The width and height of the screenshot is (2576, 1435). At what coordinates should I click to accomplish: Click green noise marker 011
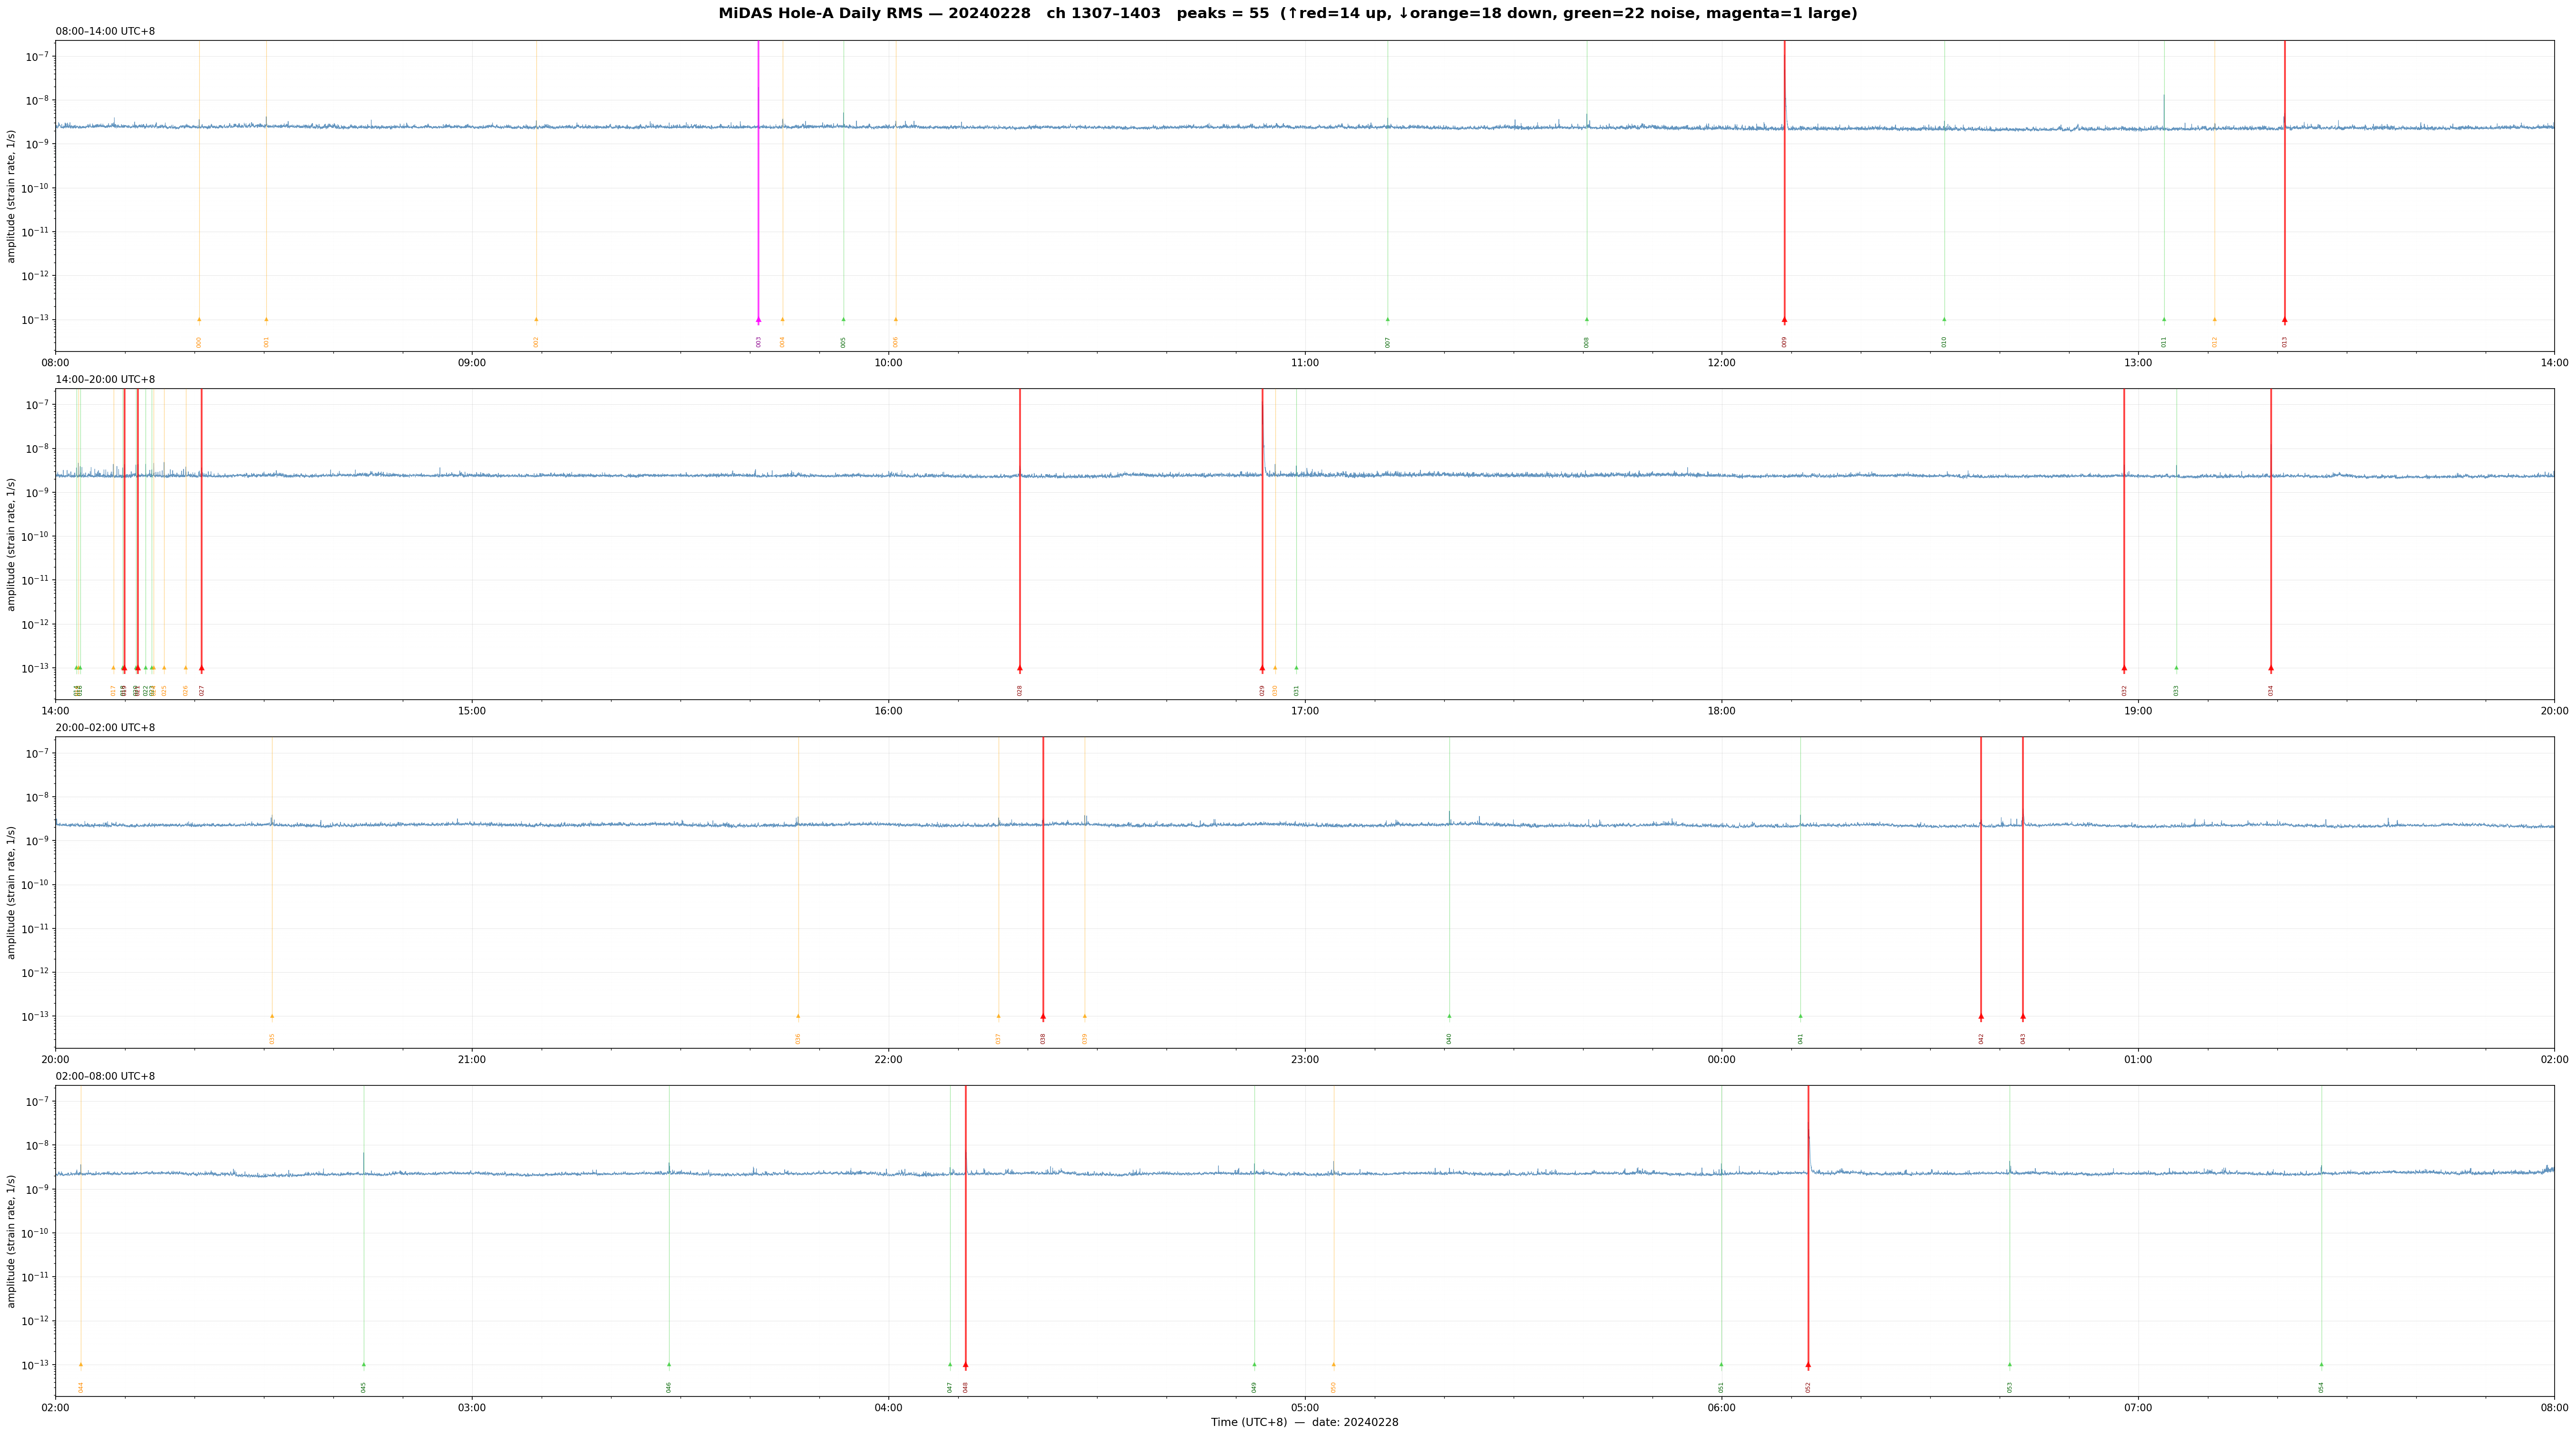coord(2164,320)
